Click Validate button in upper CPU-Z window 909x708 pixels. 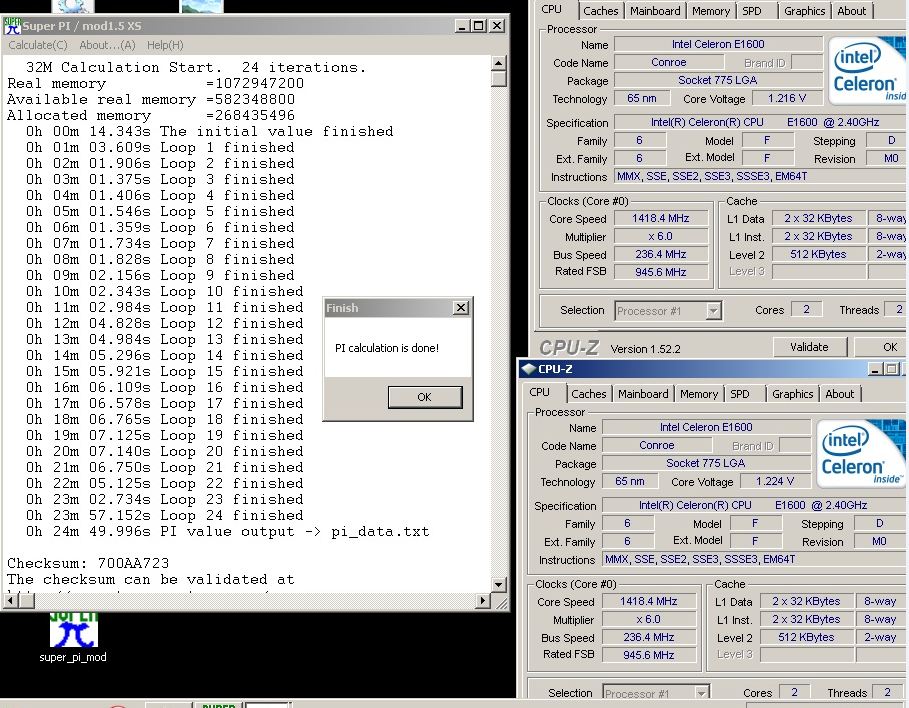tap(809, 347)
